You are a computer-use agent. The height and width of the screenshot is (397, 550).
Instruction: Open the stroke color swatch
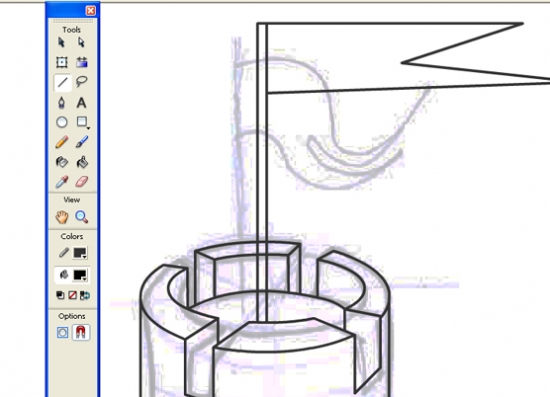pyautogui.click(x=80, y=253)
